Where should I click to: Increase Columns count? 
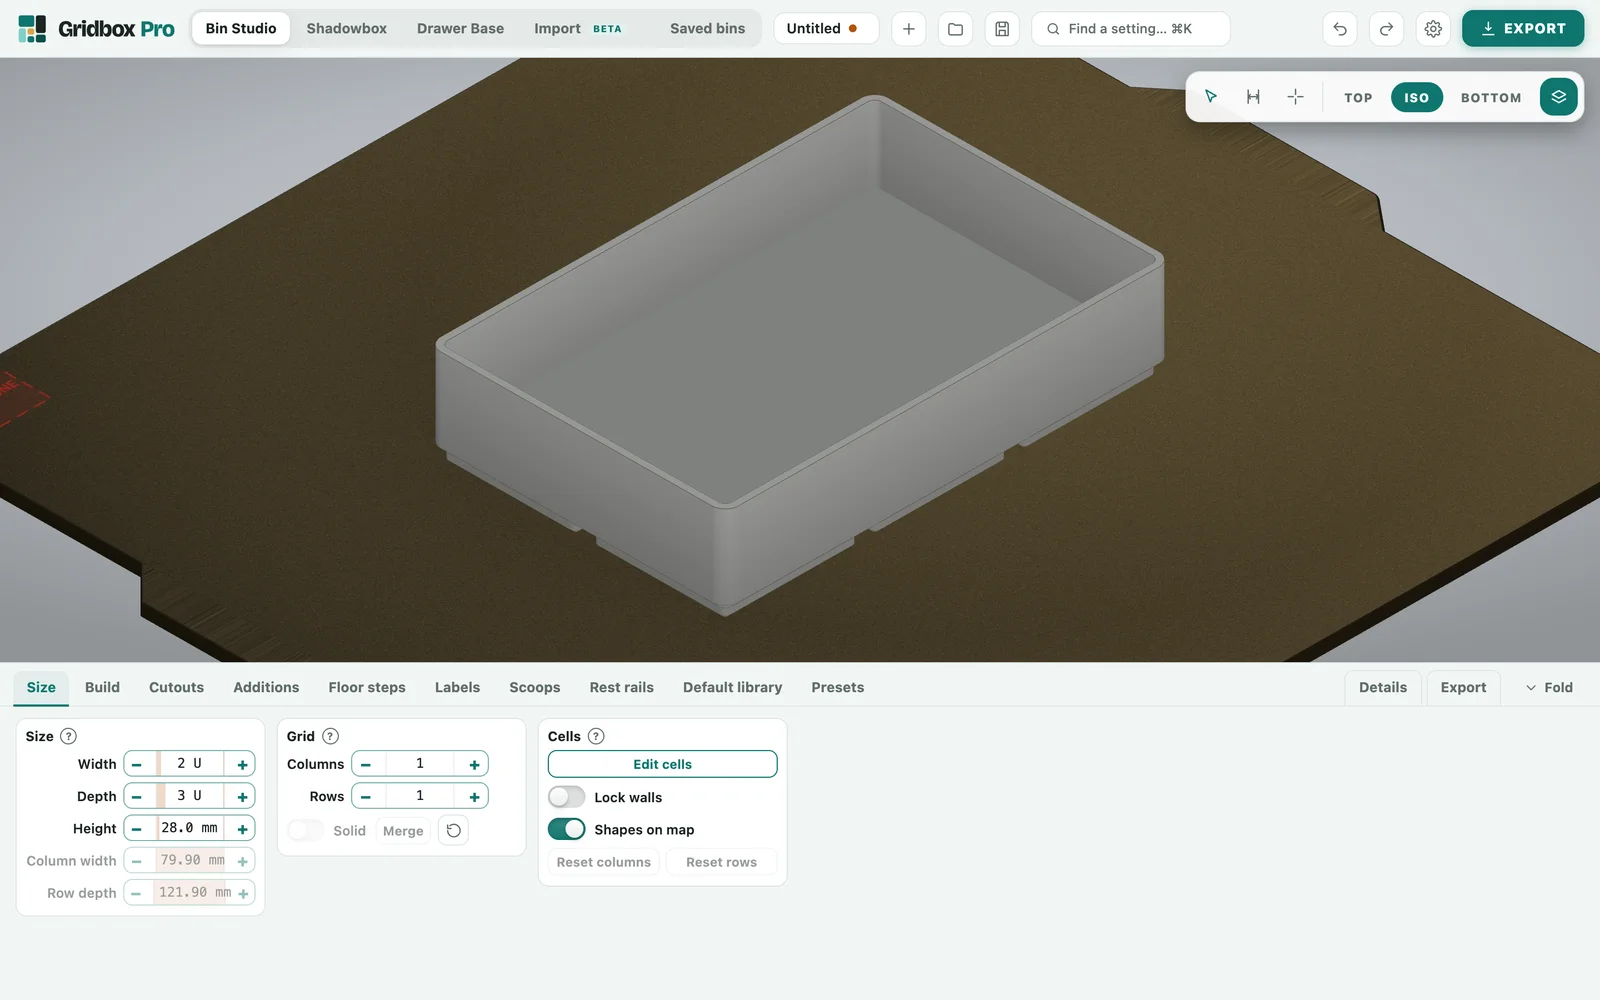pyautogui.click(x=474, y=764)
